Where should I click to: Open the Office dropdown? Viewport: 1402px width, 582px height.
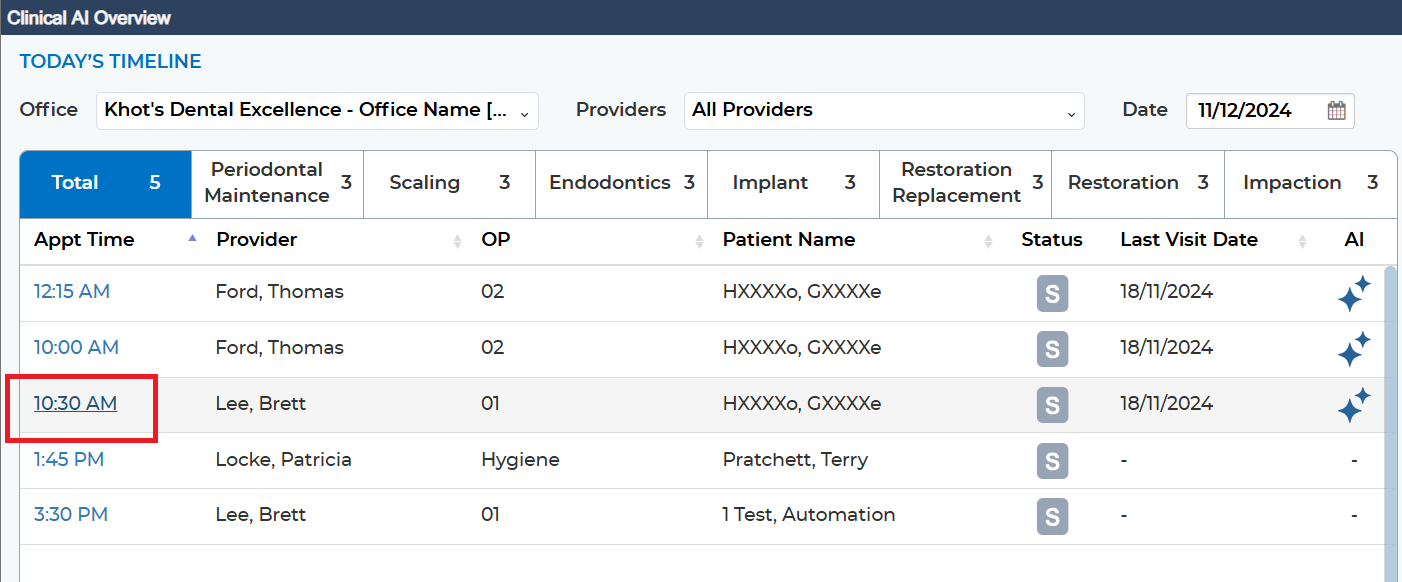tap(318, 111)
